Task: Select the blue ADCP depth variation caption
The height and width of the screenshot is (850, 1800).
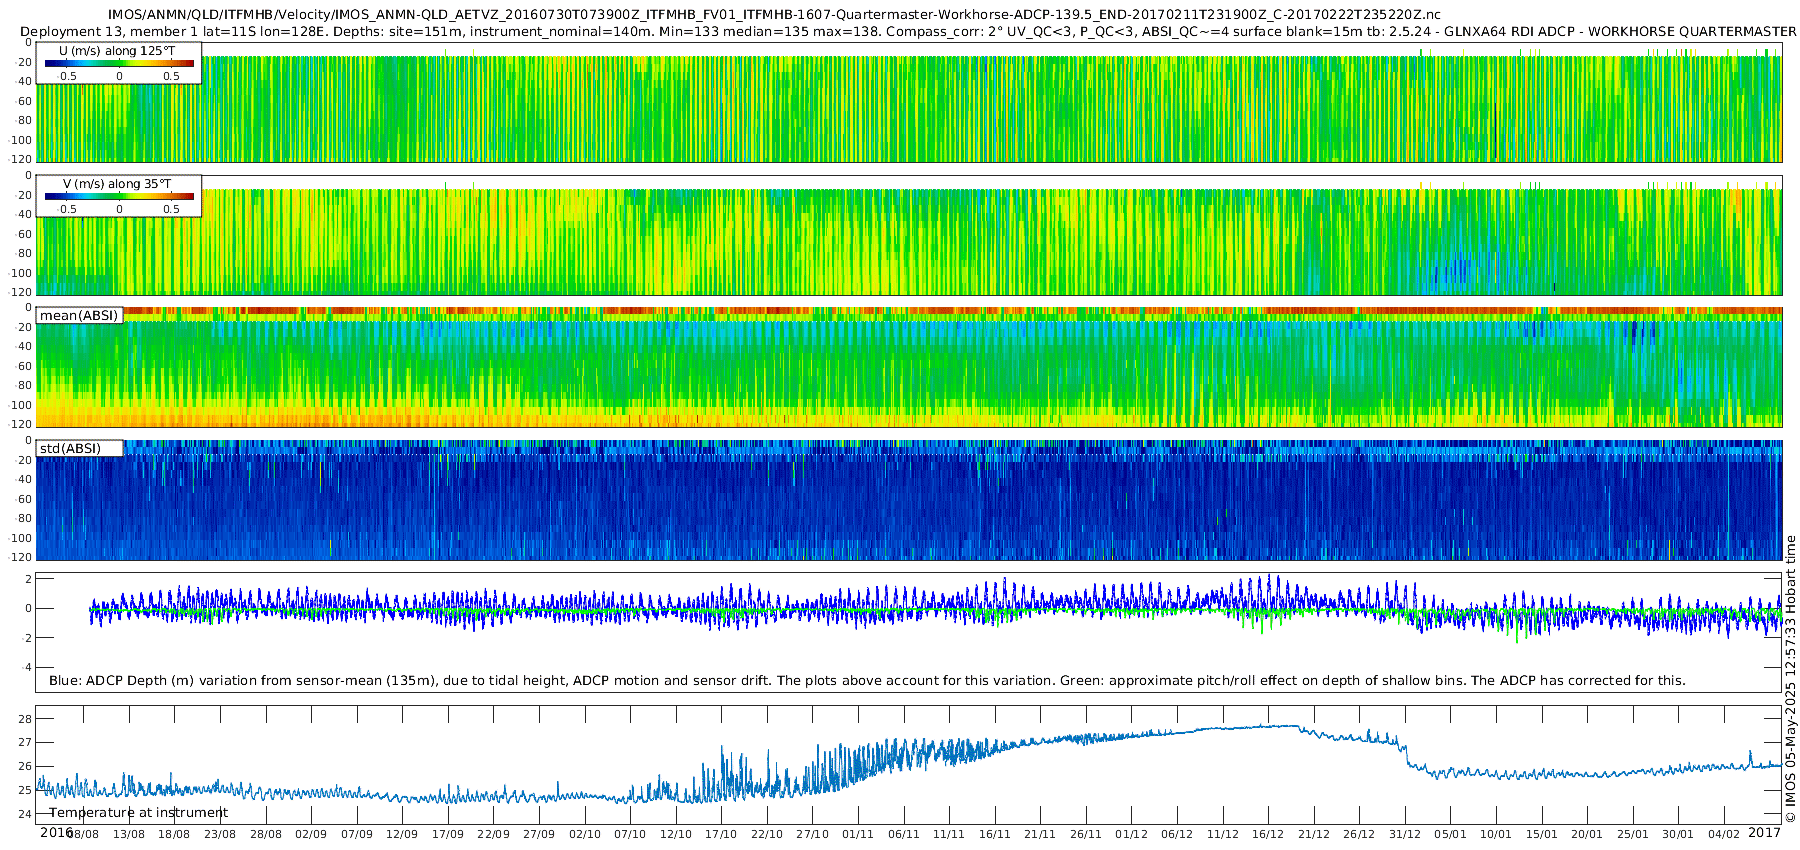Action: pos(867,680)
